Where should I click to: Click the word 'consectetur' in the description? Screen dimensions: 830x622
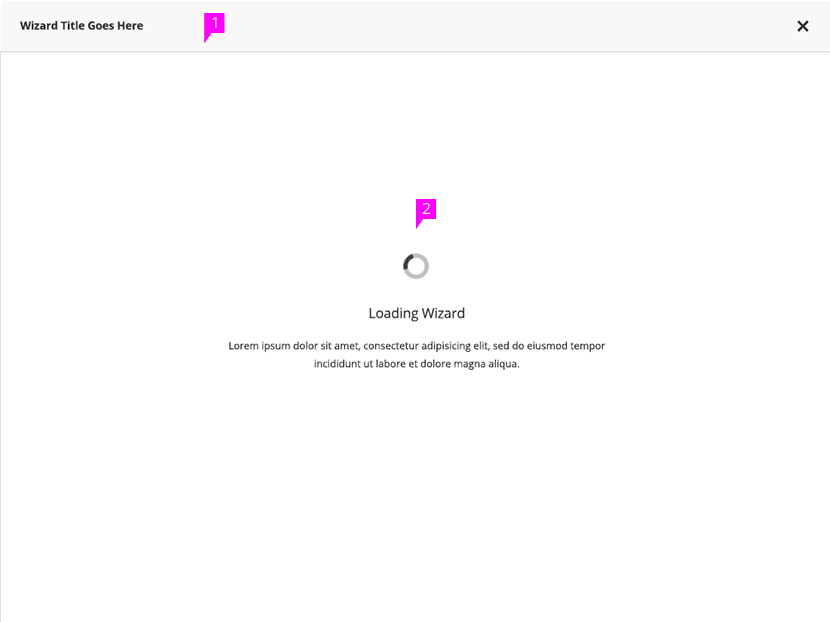coord(394,346)
